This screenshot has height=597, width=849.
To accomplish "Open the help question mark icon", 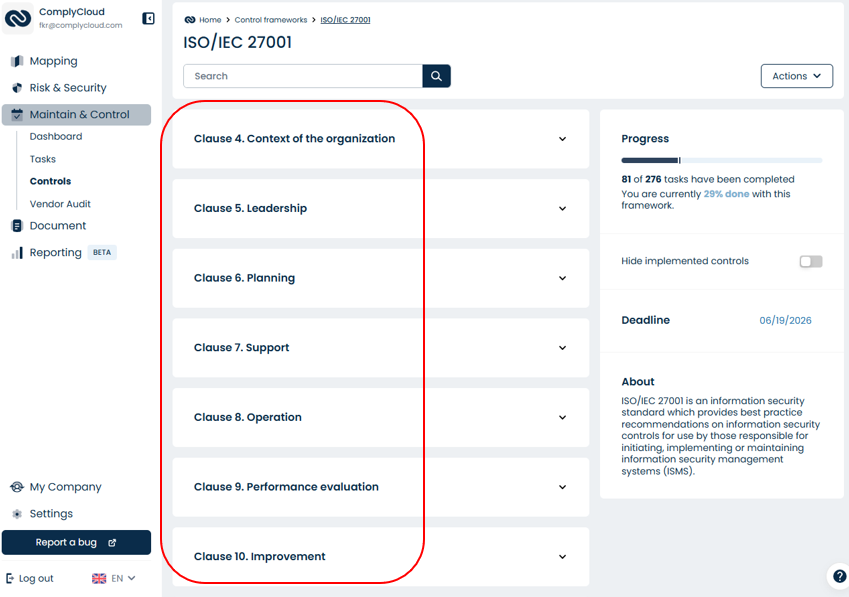I will pos(839,575).
